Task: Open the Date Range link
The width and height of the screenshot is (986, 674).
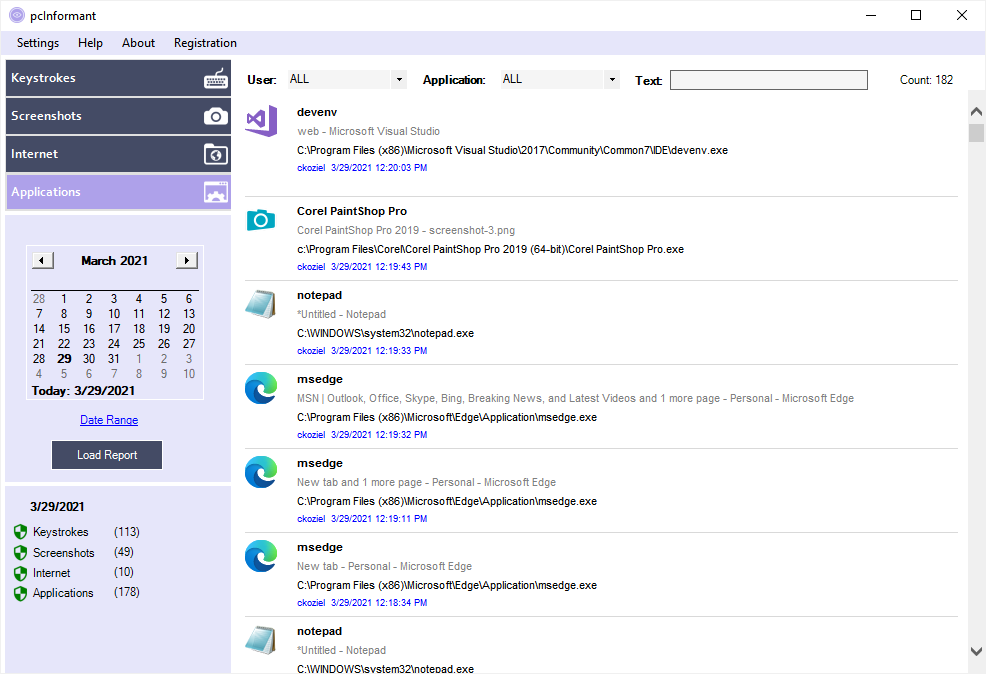Action: [x=109, y=420]
